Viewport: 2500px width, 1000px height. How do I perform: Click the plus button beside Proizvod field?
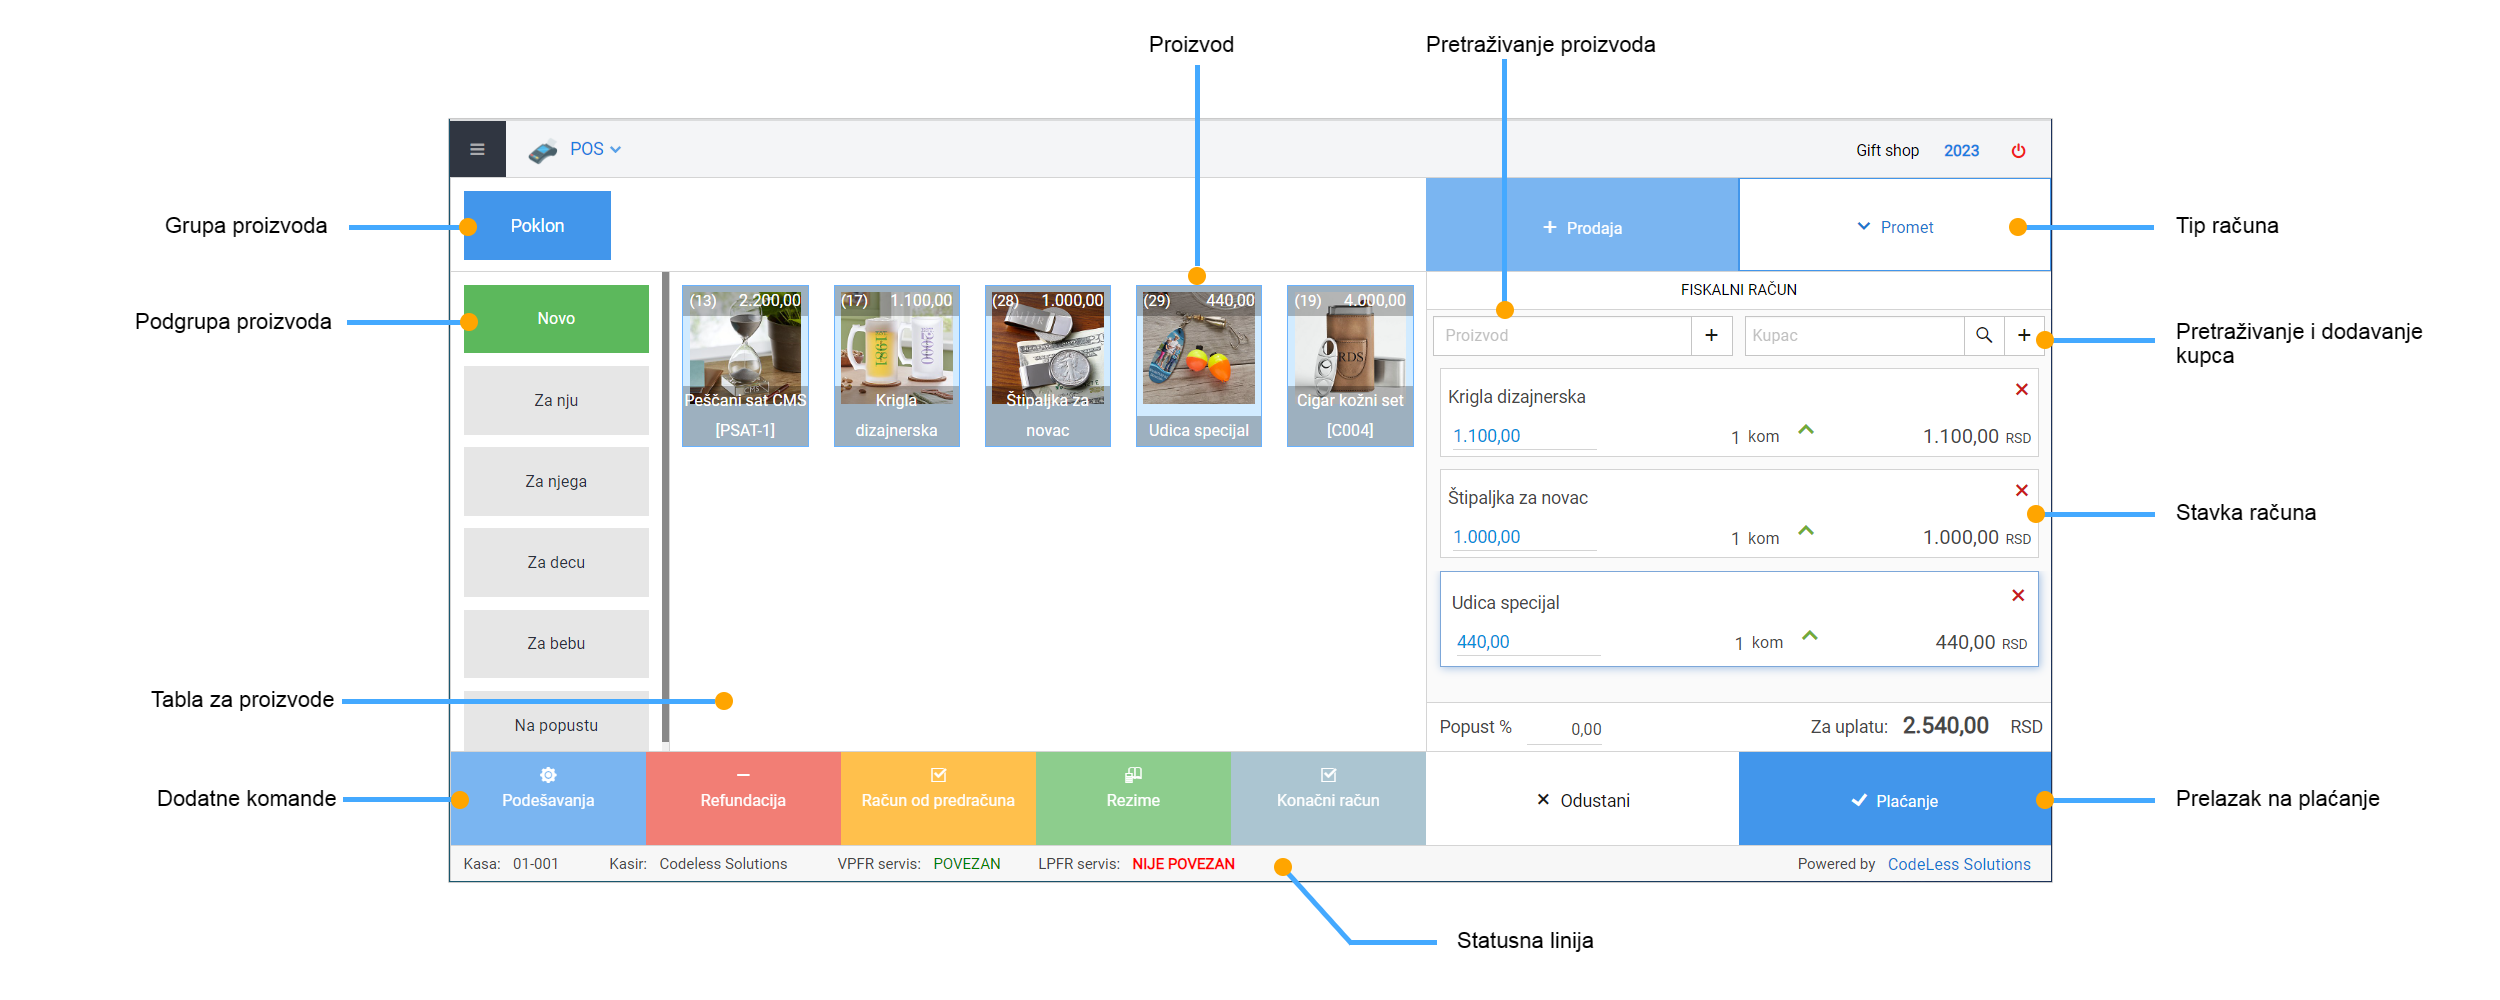pyautogui.click(x=1711, y=335)
